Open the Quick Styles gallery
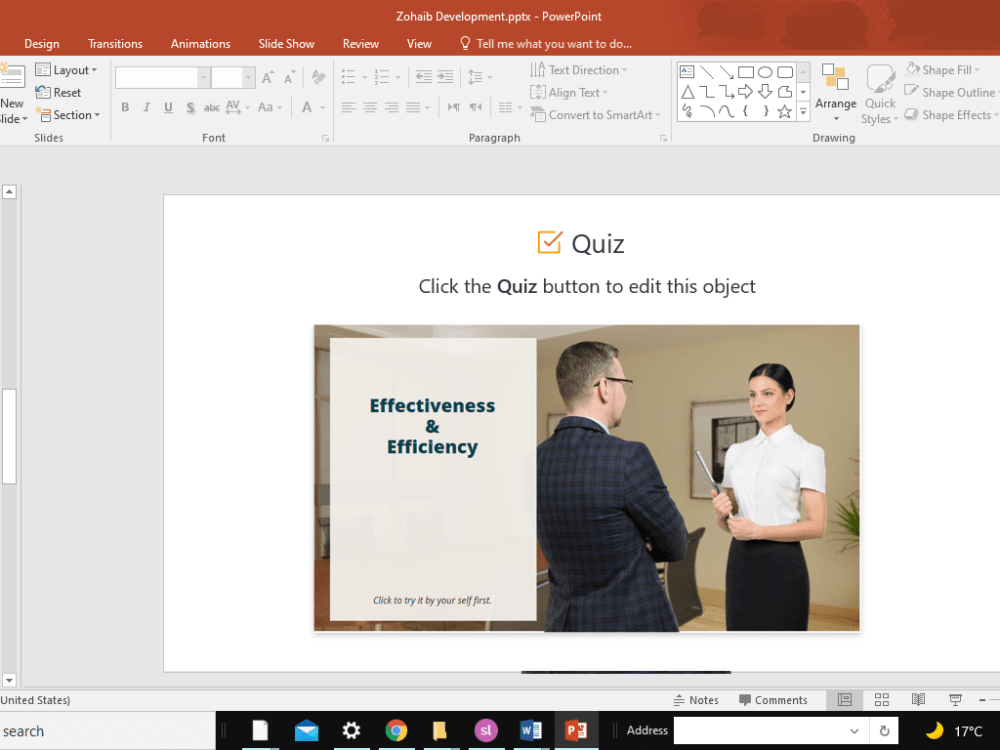Viewport: 1000px width, 750px height. [879, 94]
